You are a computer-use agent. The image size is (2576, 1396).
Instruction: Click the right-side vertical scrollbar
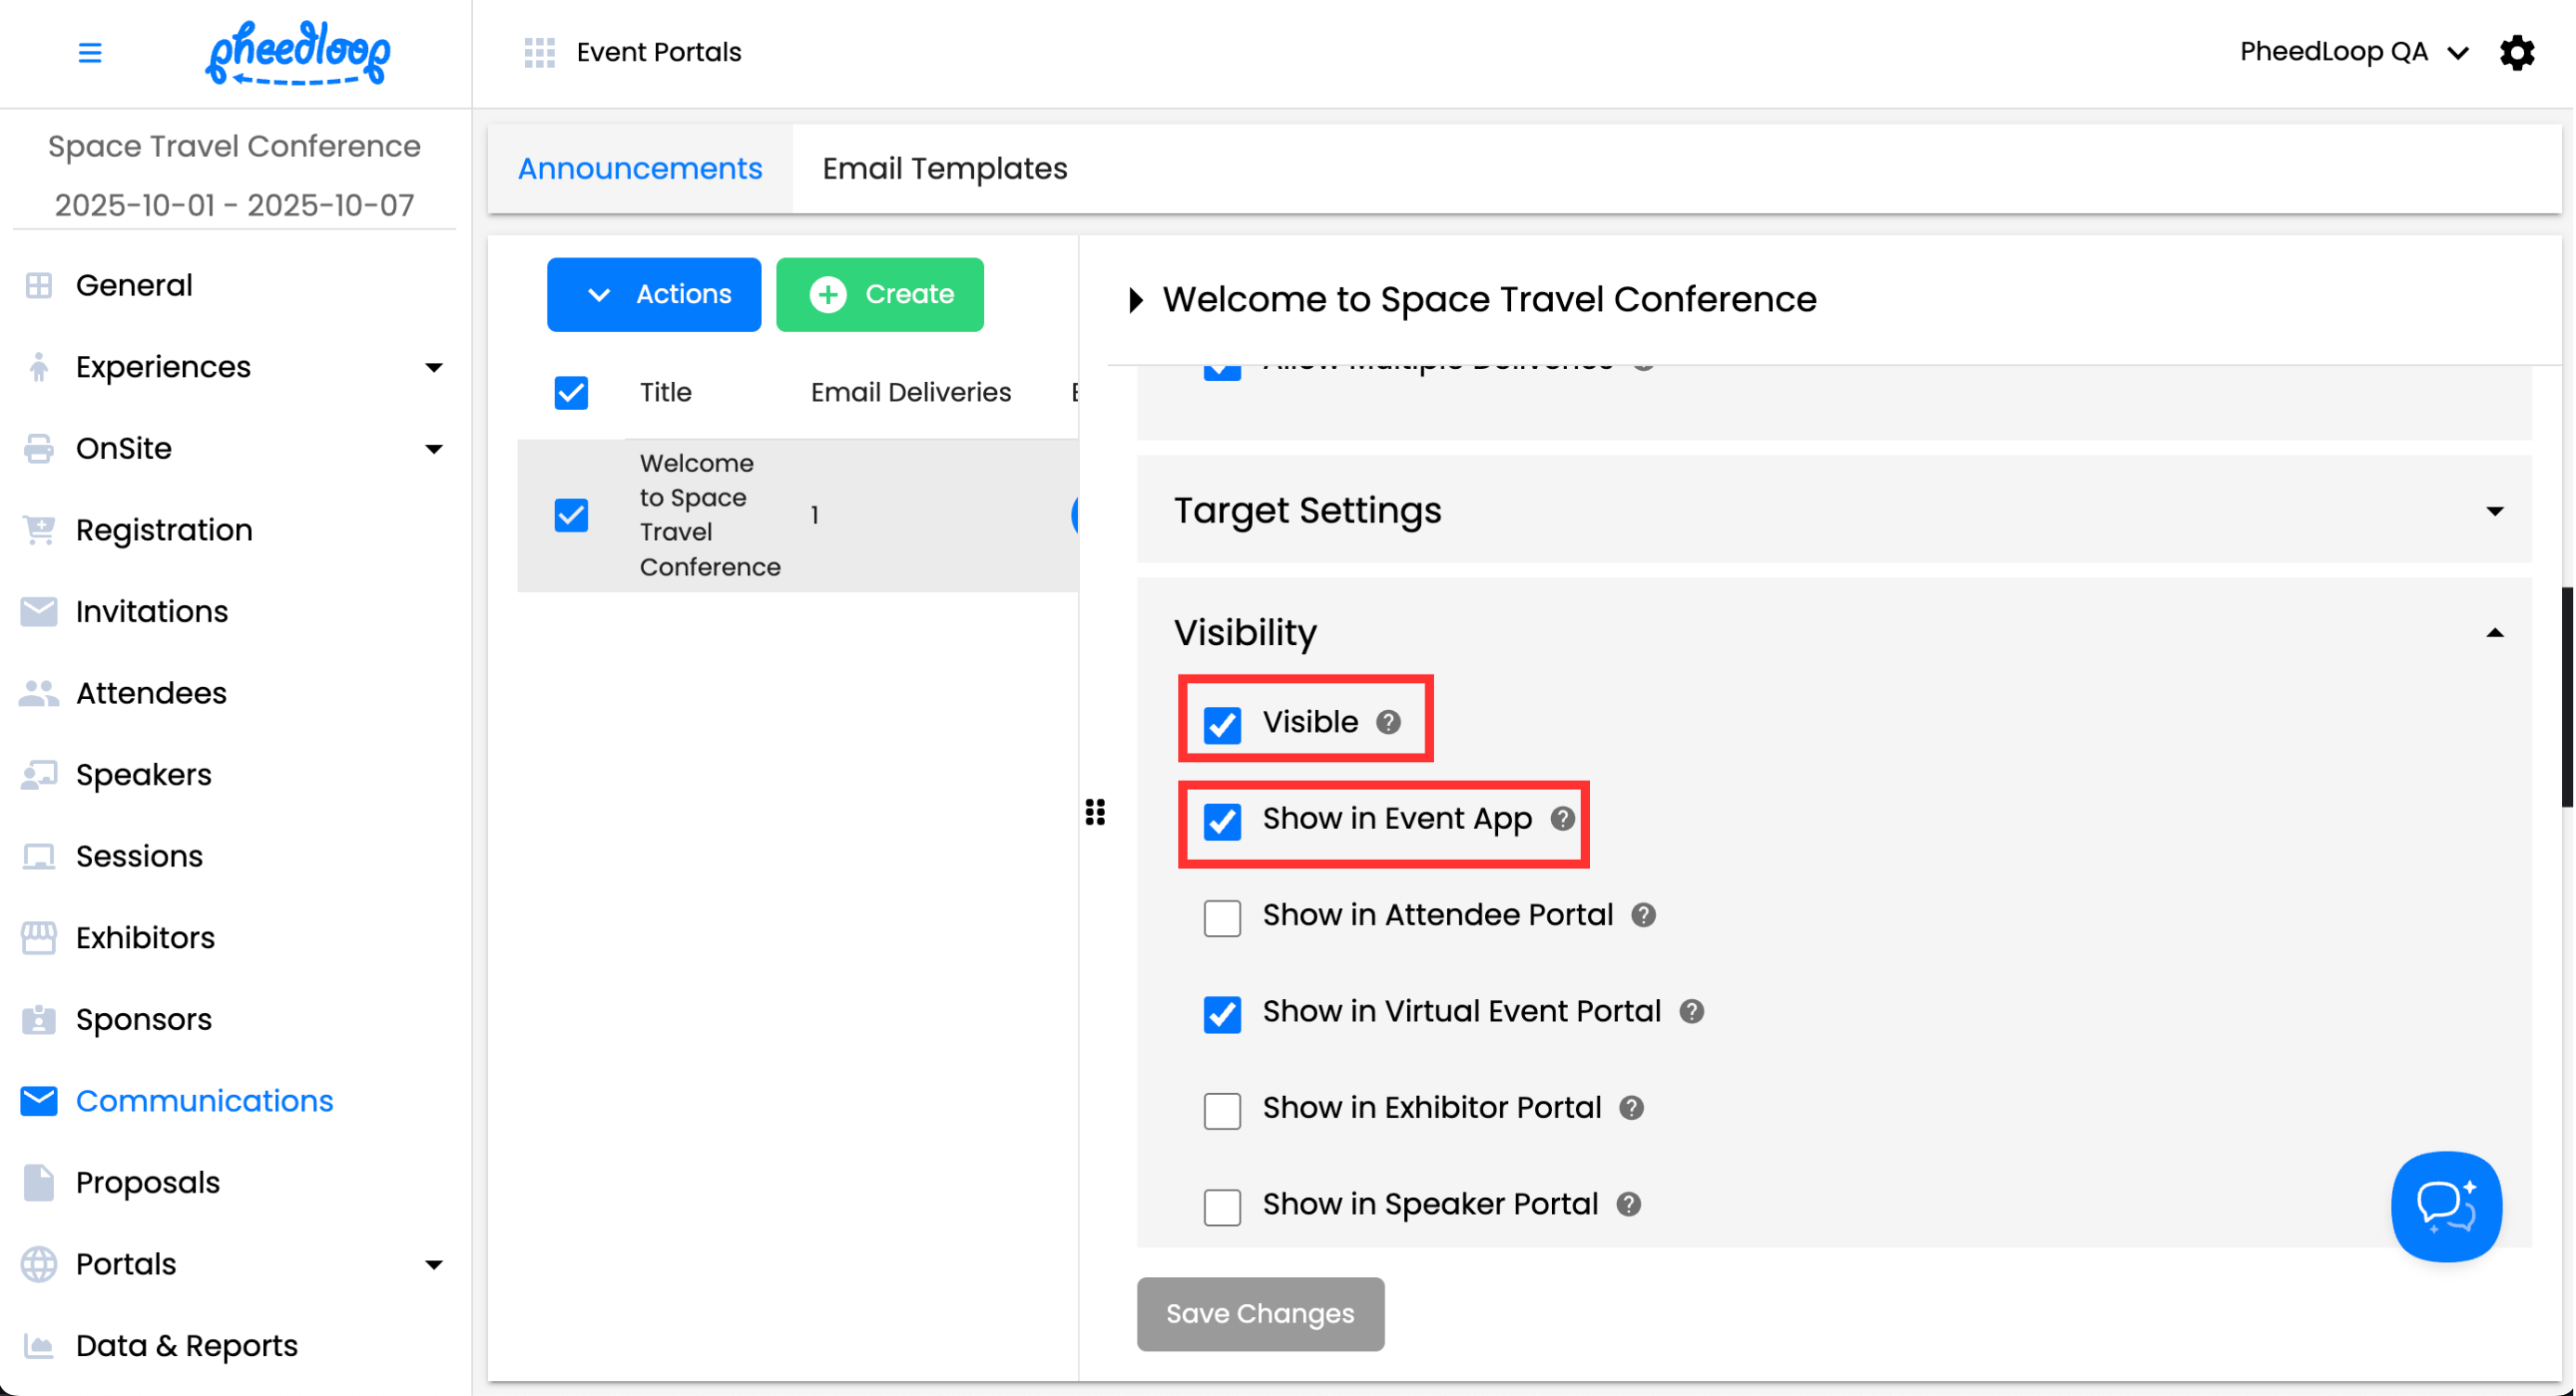click(x=2566, y=697)
